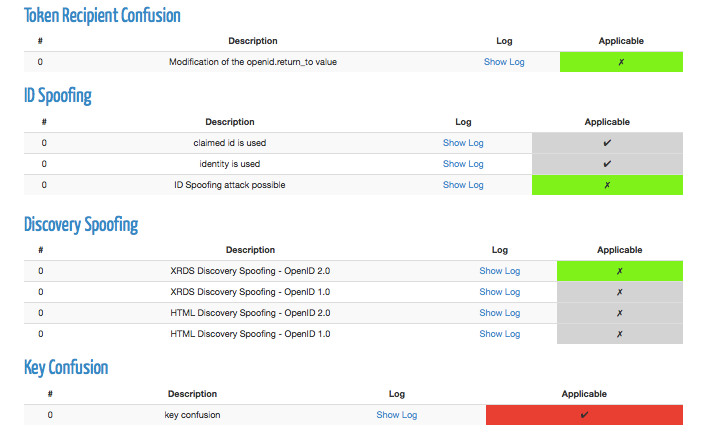
Task: Click the cross mark in openid.return_to row
Action: tap(620, 62)
